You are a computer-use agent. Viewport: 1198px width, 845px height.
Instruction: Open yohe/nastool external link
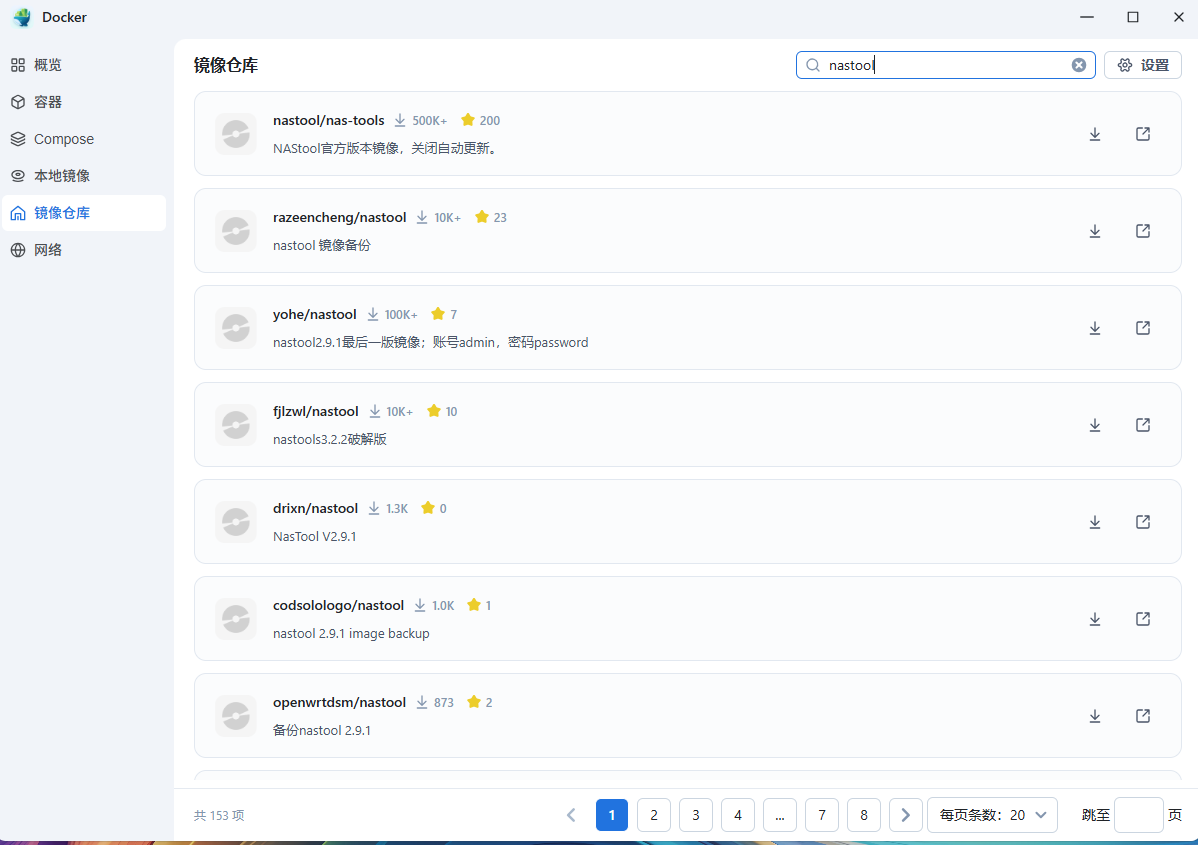pyautogui.click(x=1143, y=329)
